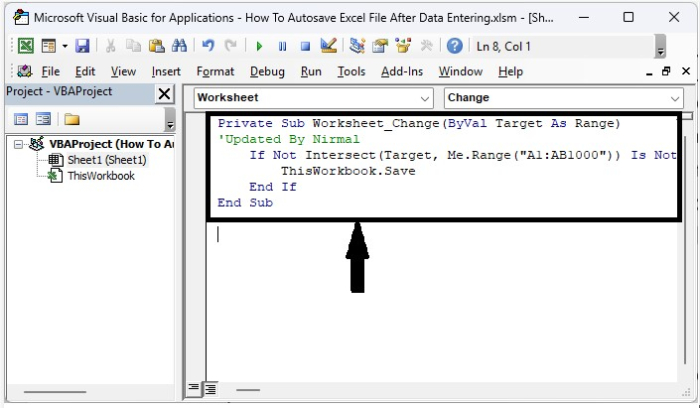Close the inner code window

pyautogui.click(x=686, y=71)
